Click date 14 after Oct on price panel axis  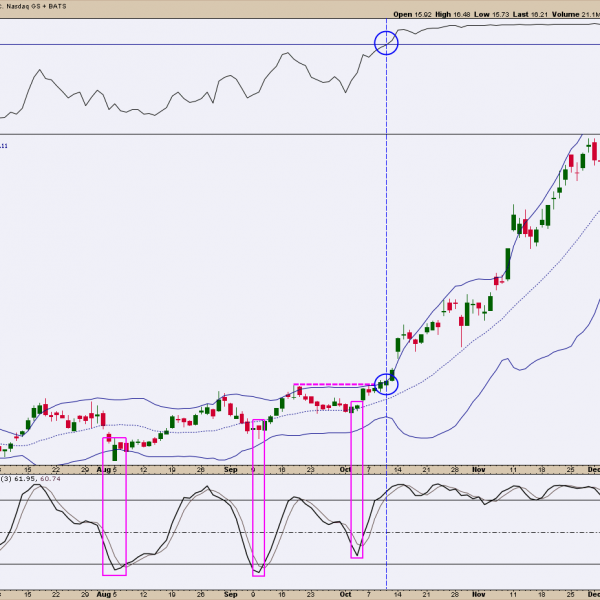(x=398, y=470)
